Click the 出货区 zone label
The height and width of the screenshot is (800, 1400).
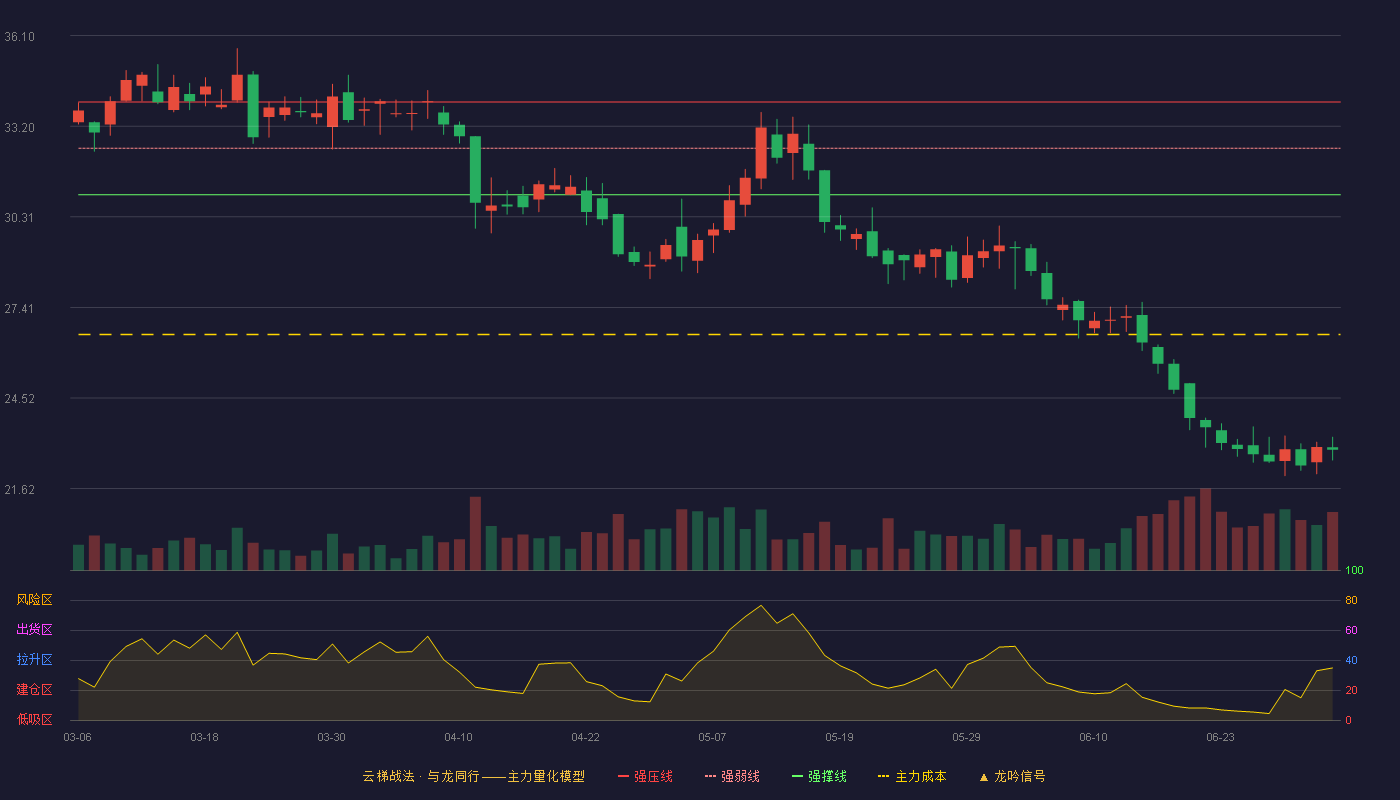coord(34,630)
